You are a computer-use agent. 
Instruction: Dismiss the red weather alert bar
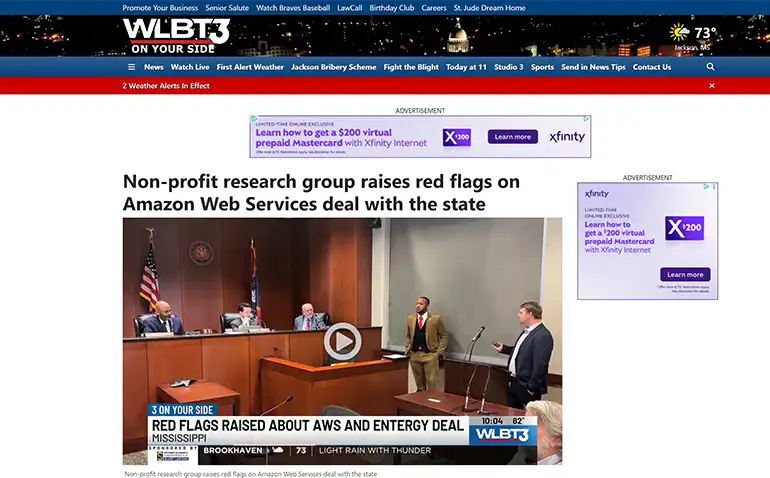(x=712, y=85)
